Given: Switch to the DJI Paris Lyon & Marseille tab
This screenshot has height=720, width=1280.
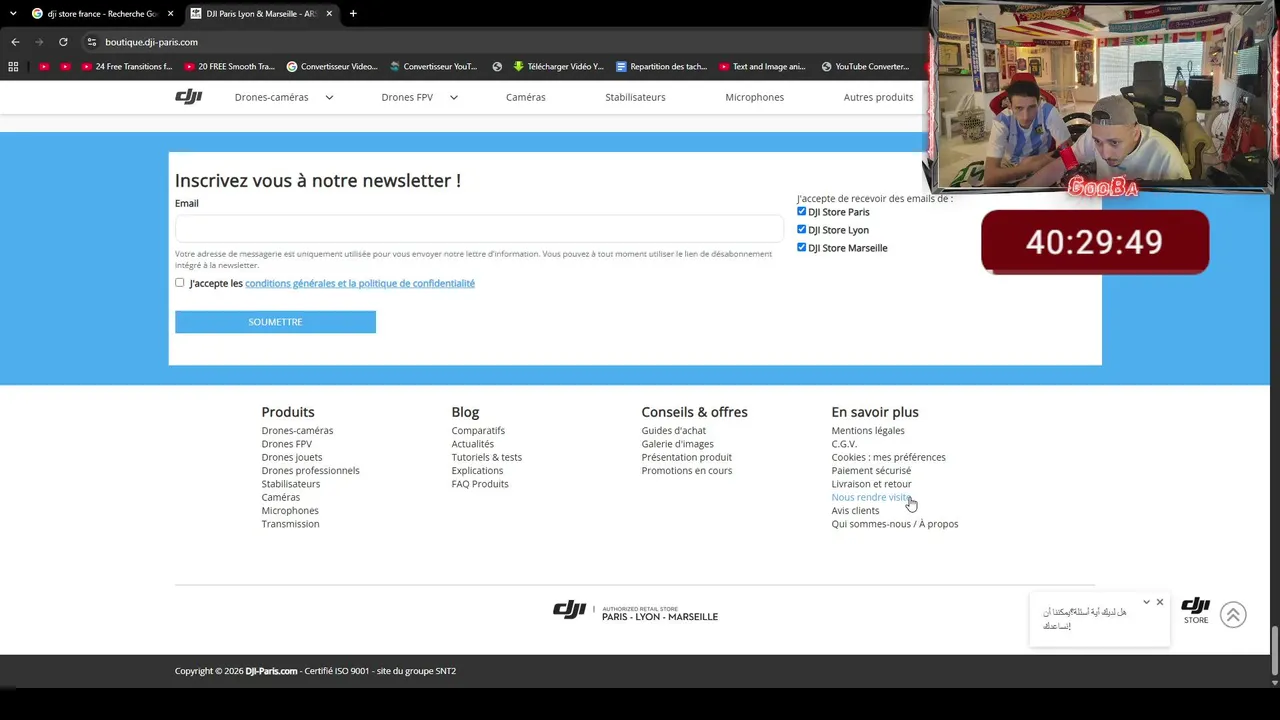Looking at the screenshot, I should [x=260, y=14].
